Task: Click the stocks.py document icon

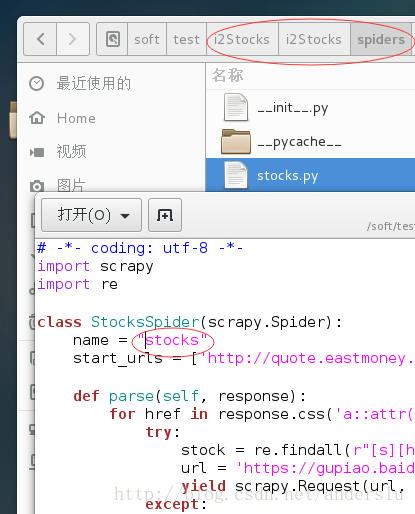Action: point(236,175)
